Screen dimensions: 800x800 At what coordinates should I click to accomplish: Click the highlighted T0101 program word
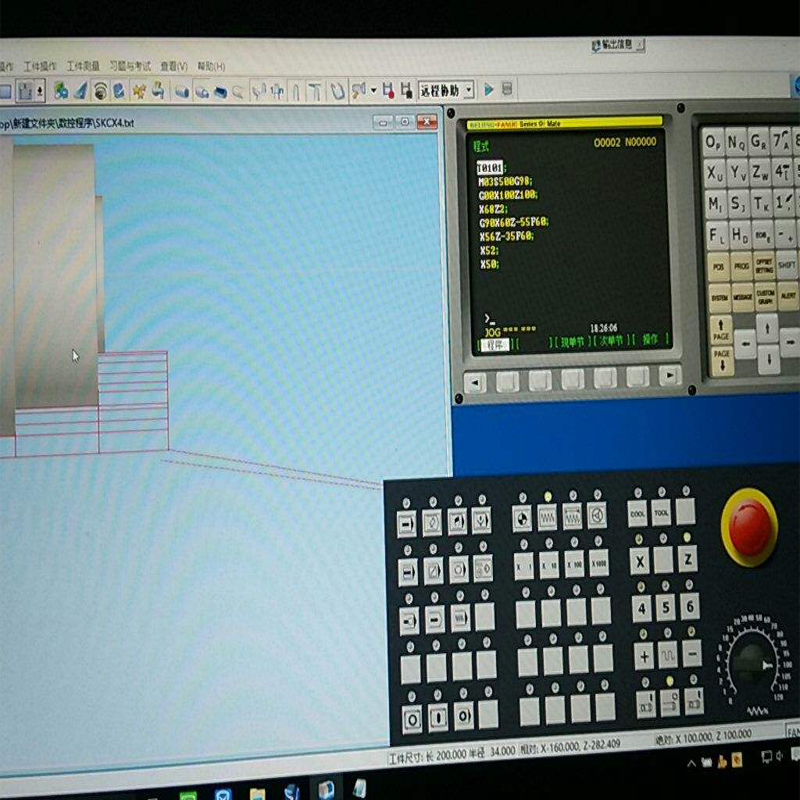coord(489,168)
